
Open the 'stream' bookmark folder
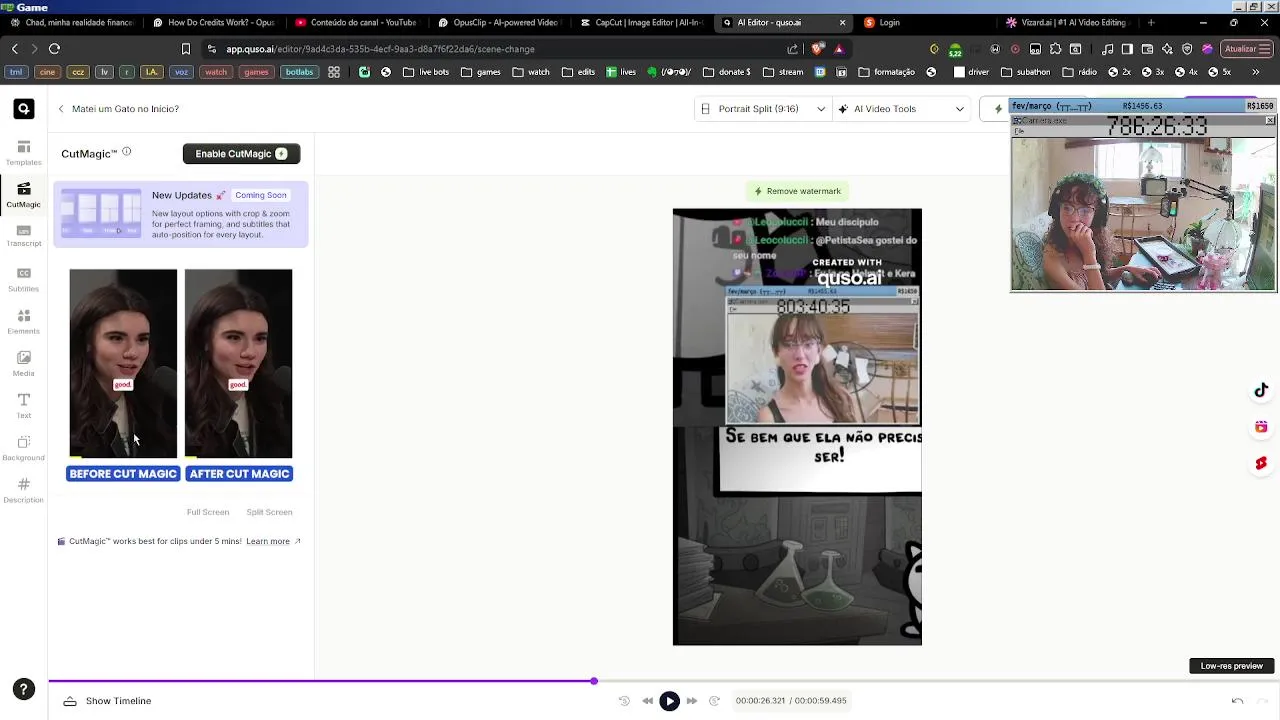click(x=783, y=72)
